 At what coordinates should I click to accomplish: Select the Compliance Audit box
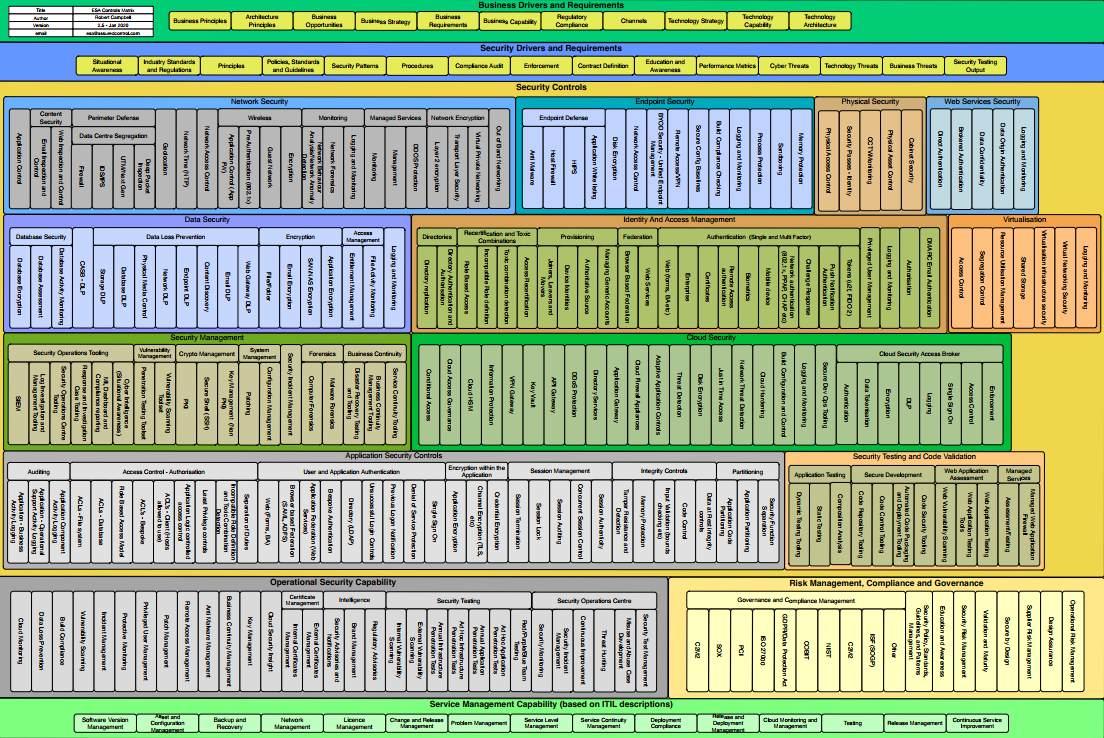pyautogui.click(x=479, y=66)
